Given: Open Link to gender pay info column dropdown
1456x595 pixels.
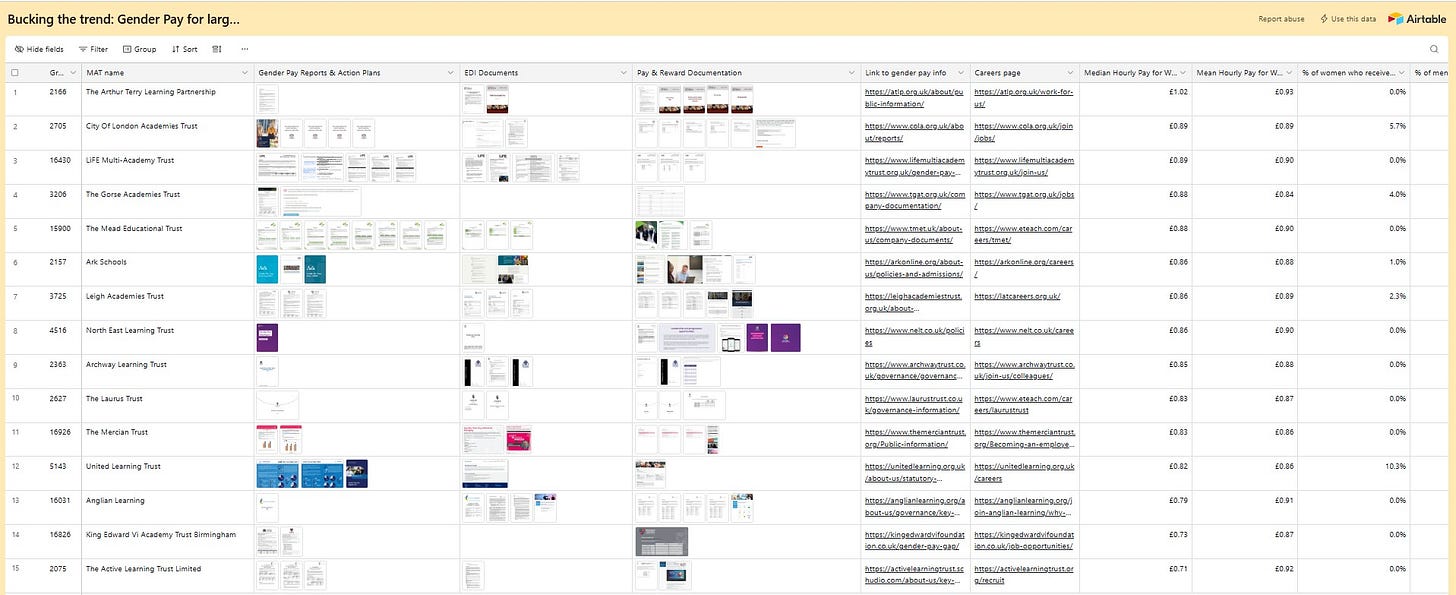Looking at the screenshot, I should coord(962,73).
